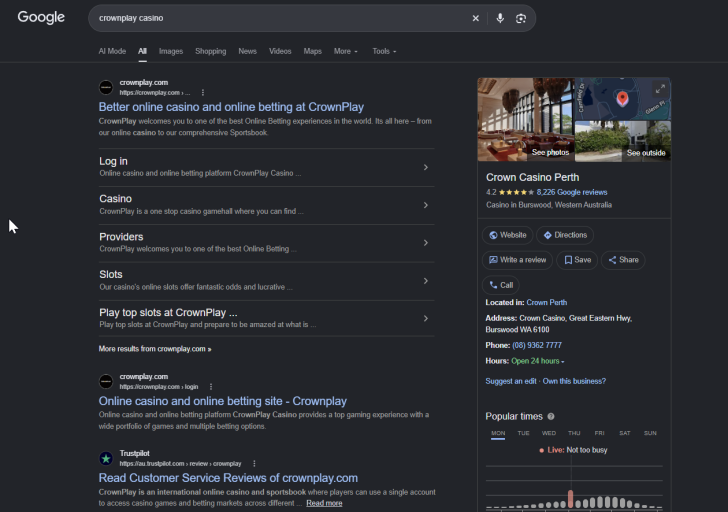728x512 pixels.
Task: Start voice search with the microphone icon
Action: tap(500, 18)
